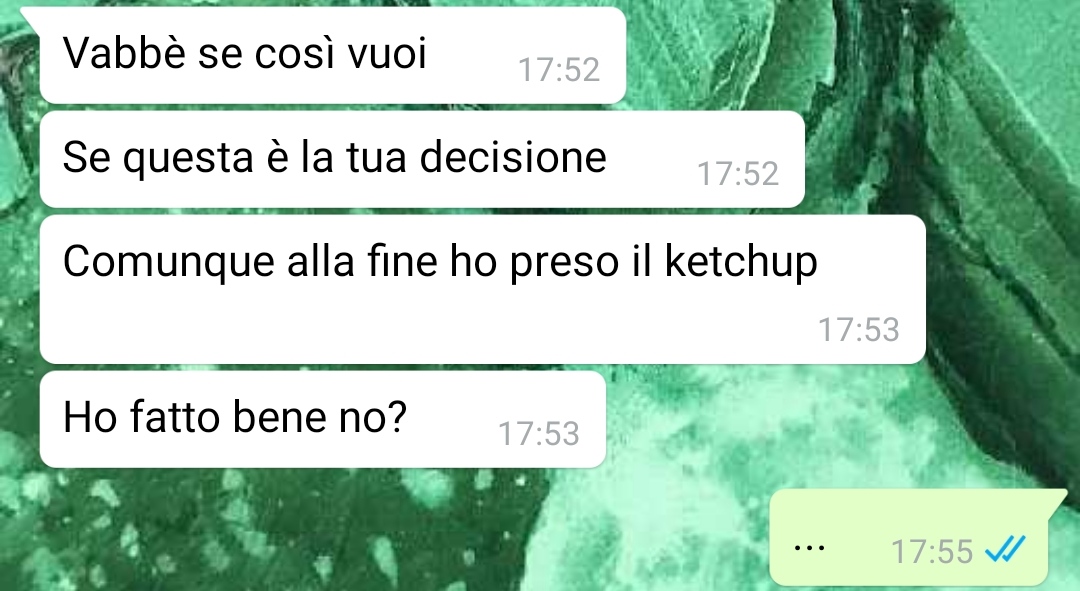Tap the 17:55 timestamp on the sent message
The height and width of the screenshot is (591, 1080).
(x=932, y=552)
